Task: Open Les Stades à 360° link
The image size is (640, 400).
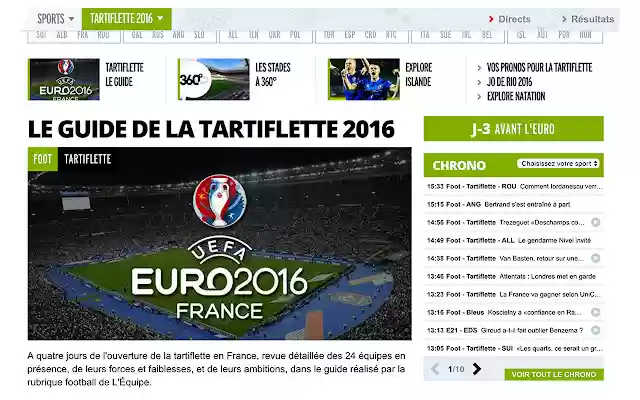Action: point(273,74)
